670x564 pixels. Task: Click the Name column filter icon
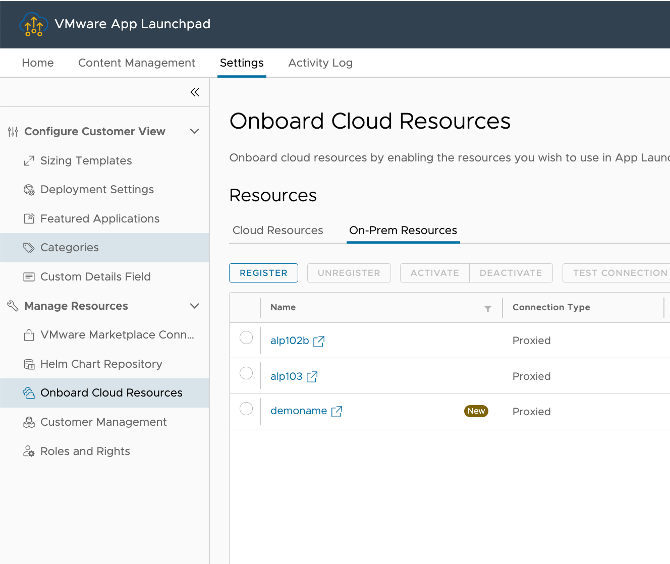[488, 308]
